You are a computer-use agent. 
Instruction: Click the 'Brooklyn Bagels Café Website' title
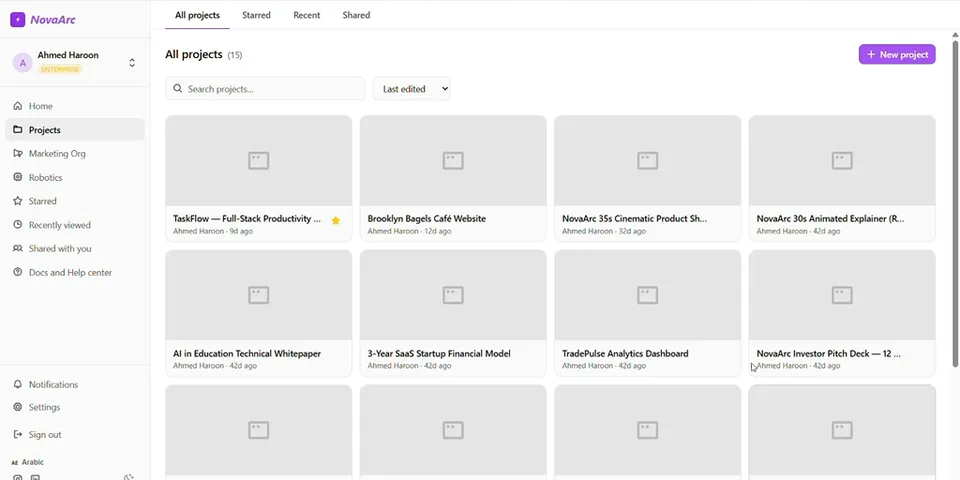point(427,219)
